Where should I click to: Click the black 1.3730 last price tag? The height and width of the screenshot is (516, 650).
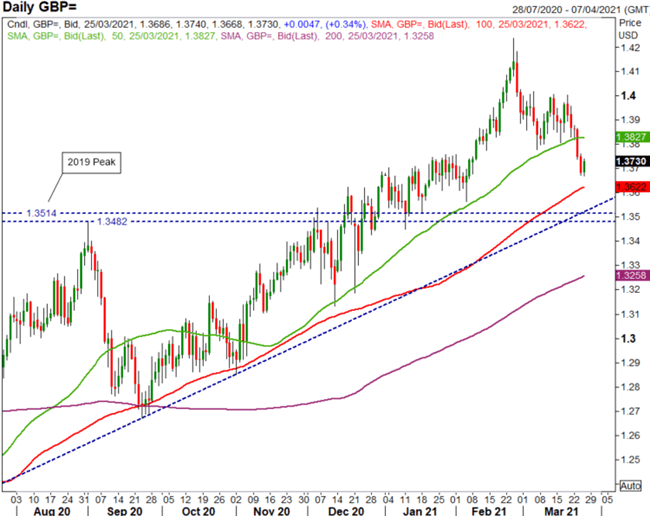tap(632, 161)
